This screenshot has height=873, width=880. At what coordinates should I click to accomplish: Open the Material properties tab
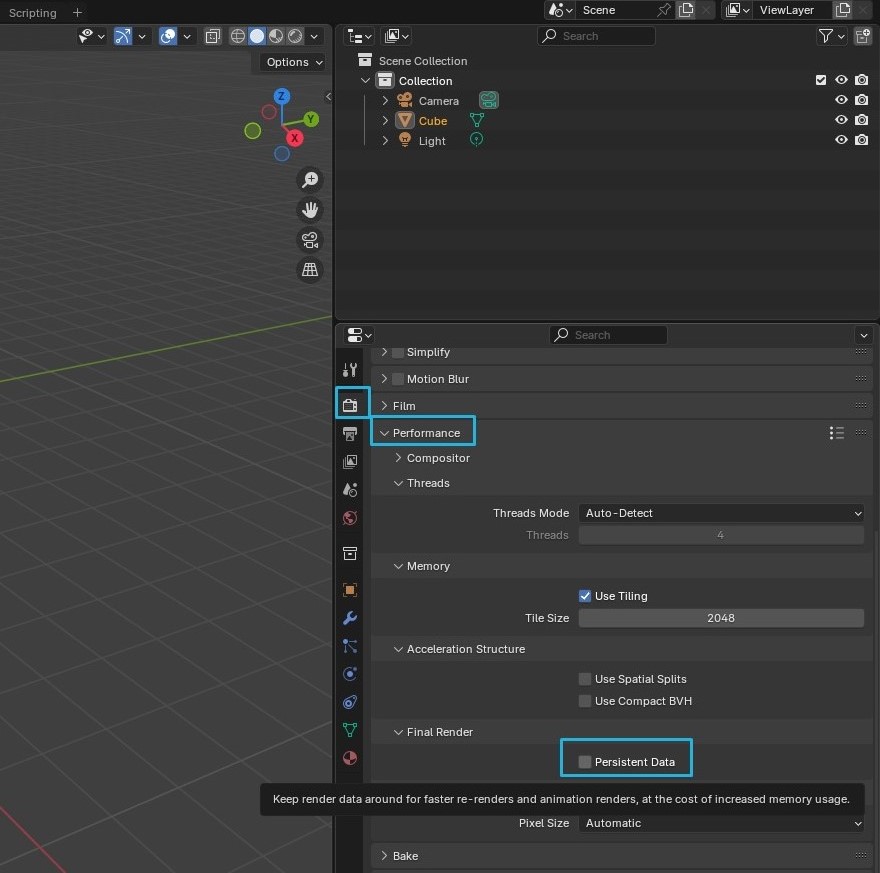(350, 757)
